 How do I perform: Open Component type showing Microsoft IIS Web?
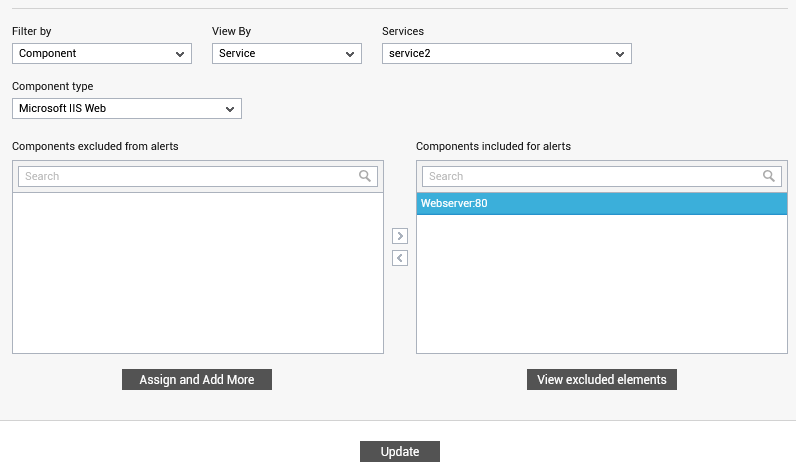click(126, 108)
